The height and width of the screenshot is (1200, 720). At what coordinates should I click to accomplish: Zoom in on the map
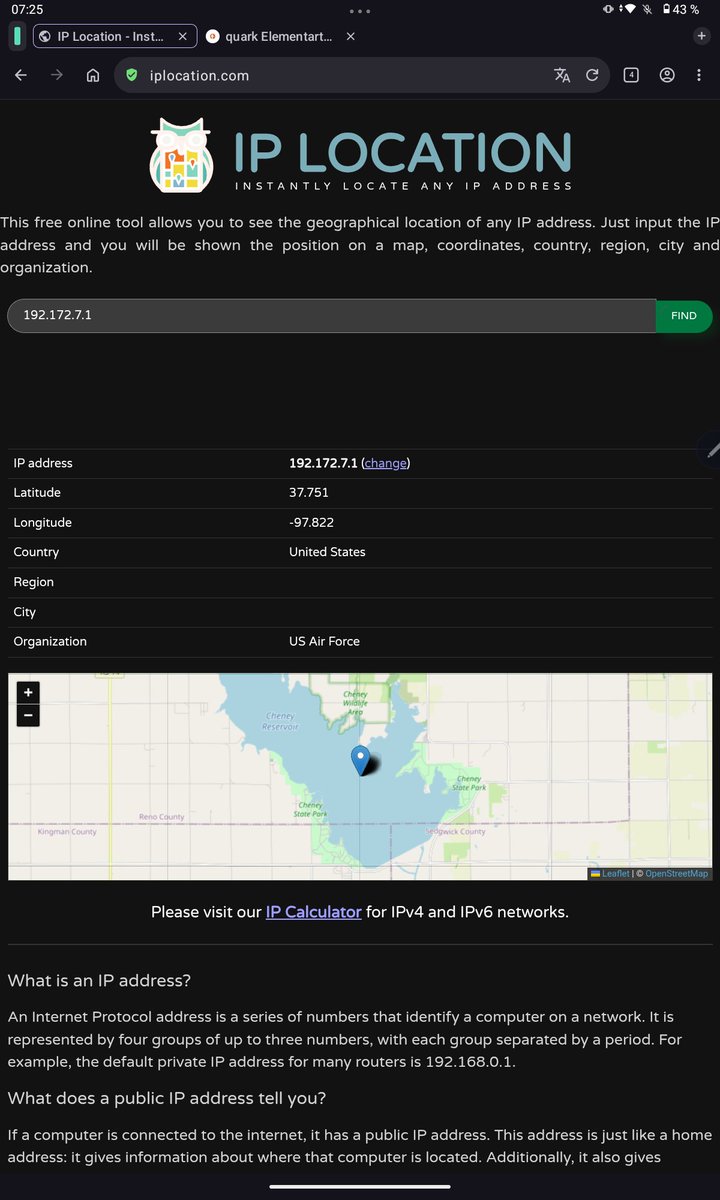click(x=28, y=692)
